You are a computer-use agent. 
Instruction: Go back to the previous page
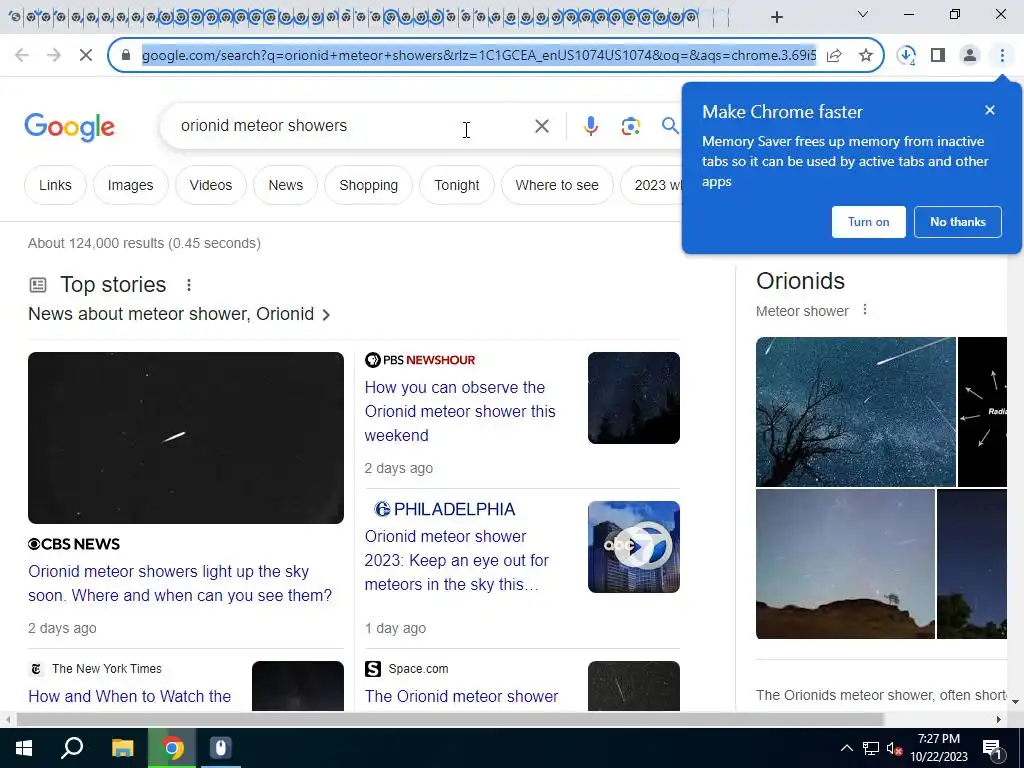pyautogui.click(x=22, y=56)
